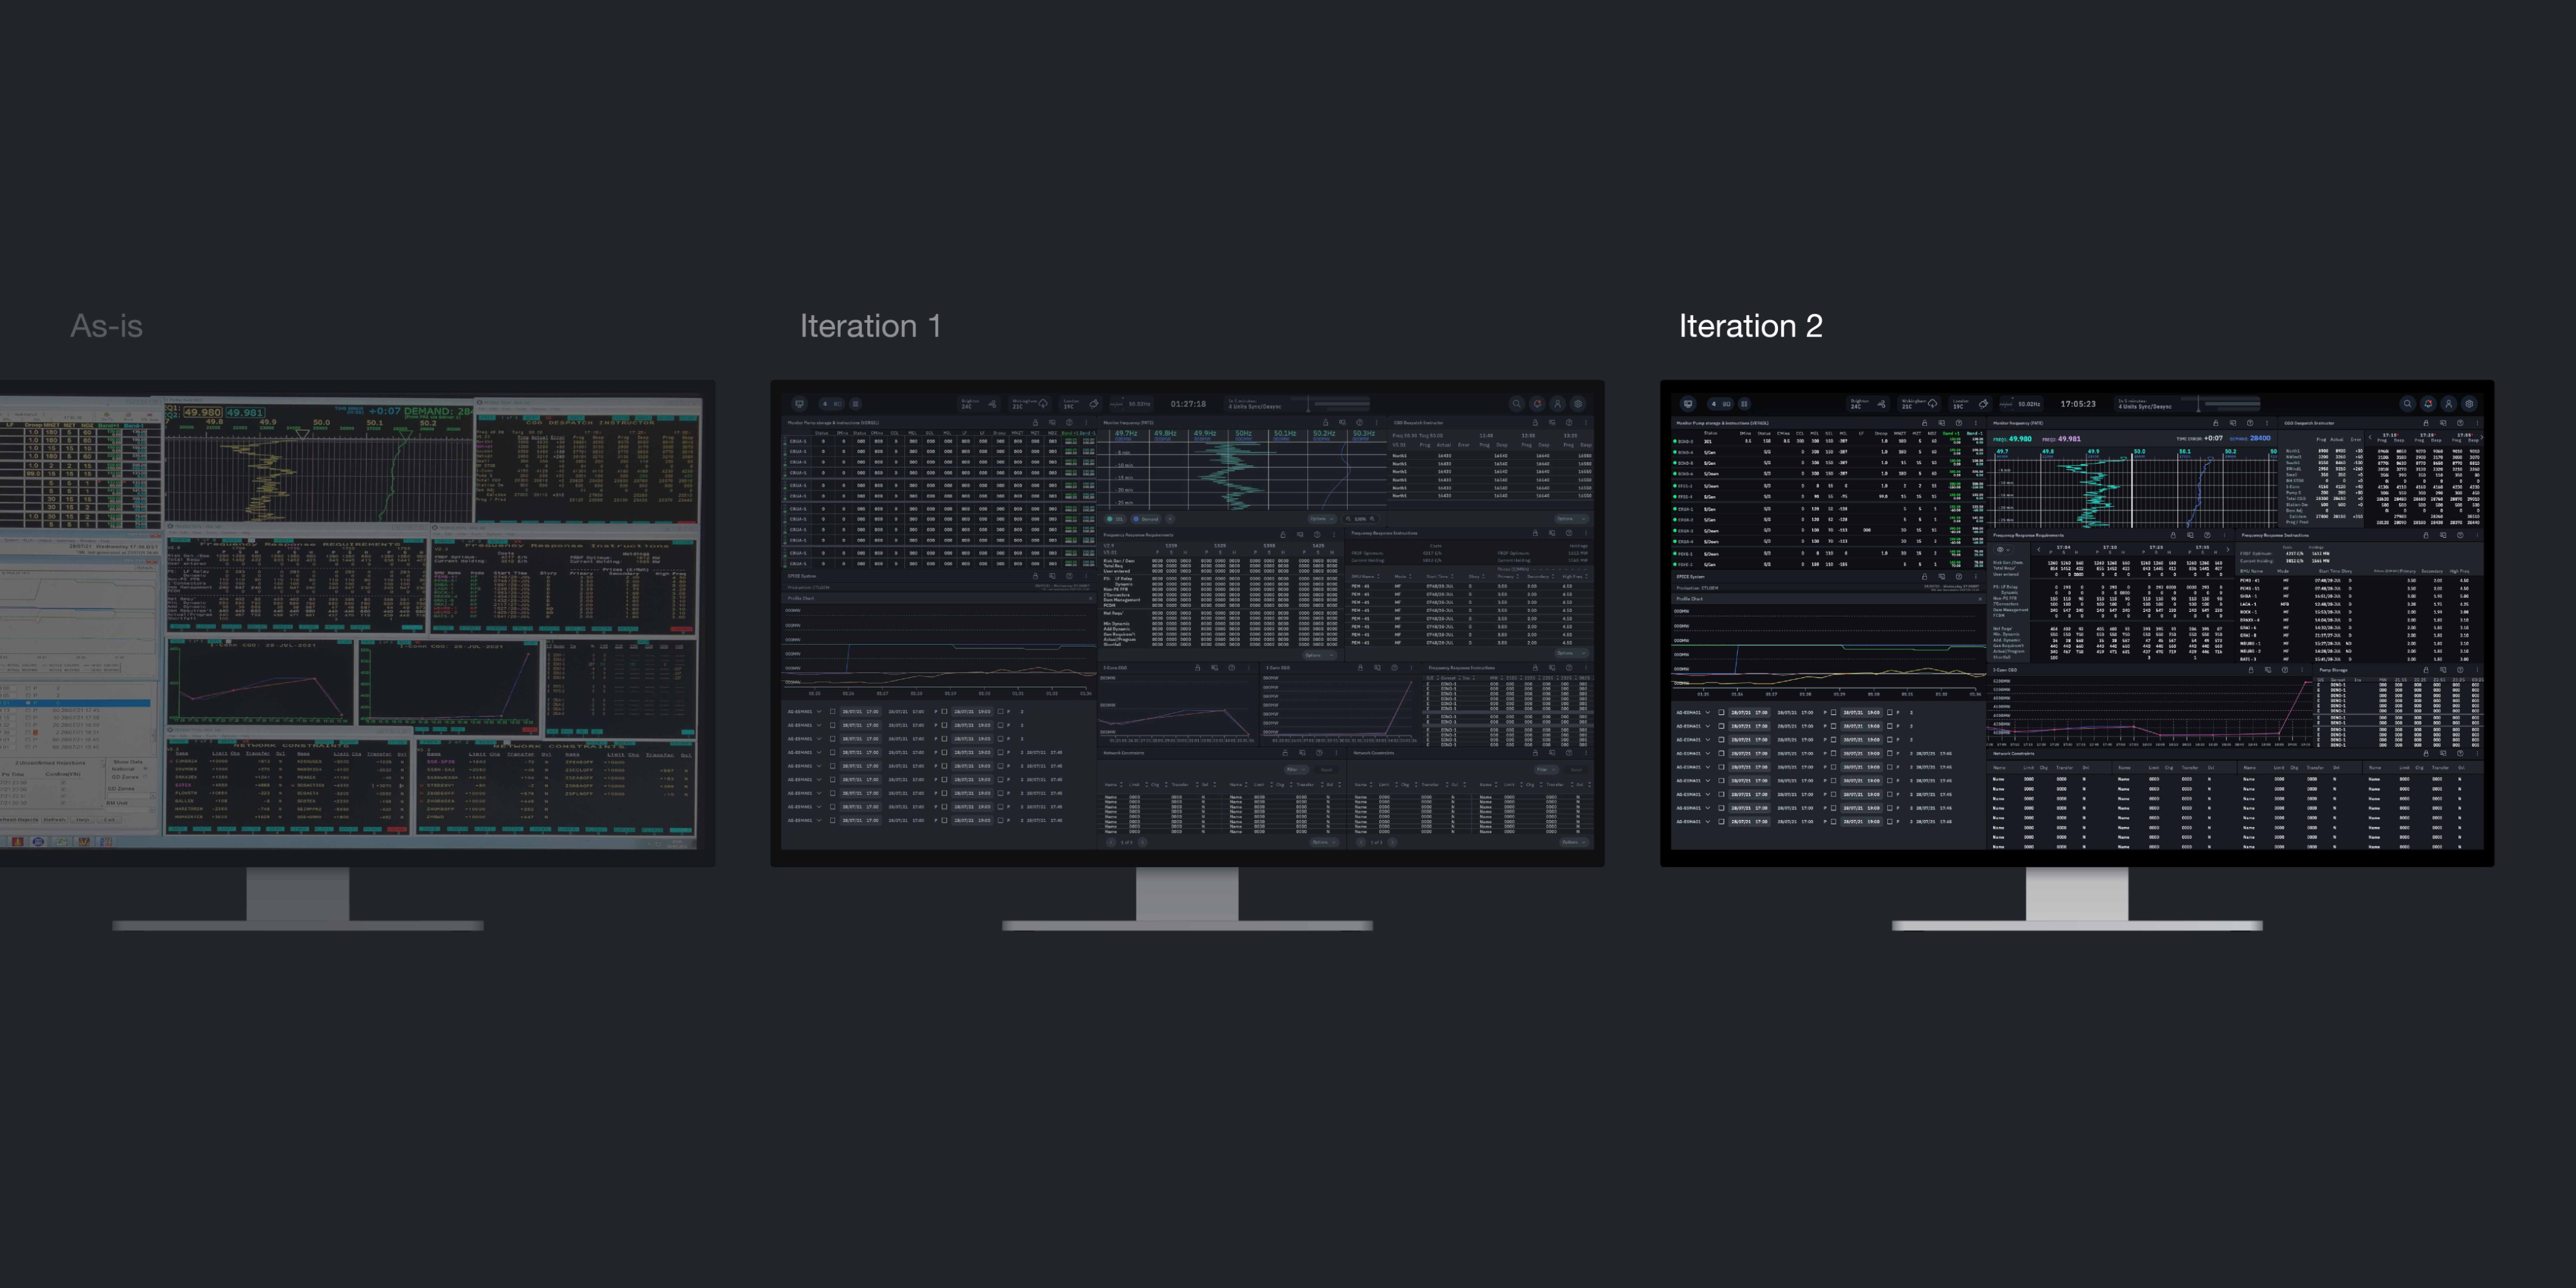Click grid layout icon in Iteration 1 header
This screenshot has width=2576, height=1288.
pos(855,404)
